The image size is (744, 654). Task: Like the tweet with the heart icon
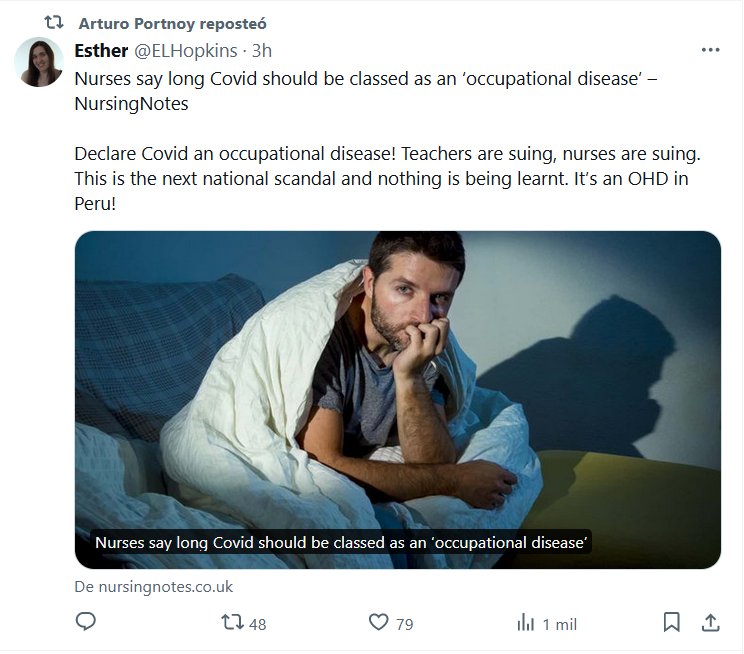point(378,622)
